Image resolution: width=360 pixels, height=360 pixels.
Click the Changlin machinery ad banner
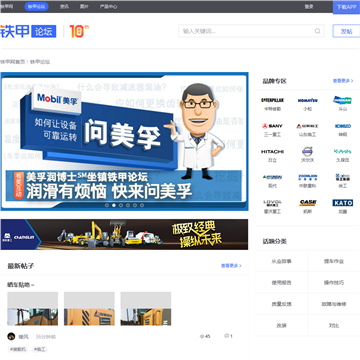124,234
